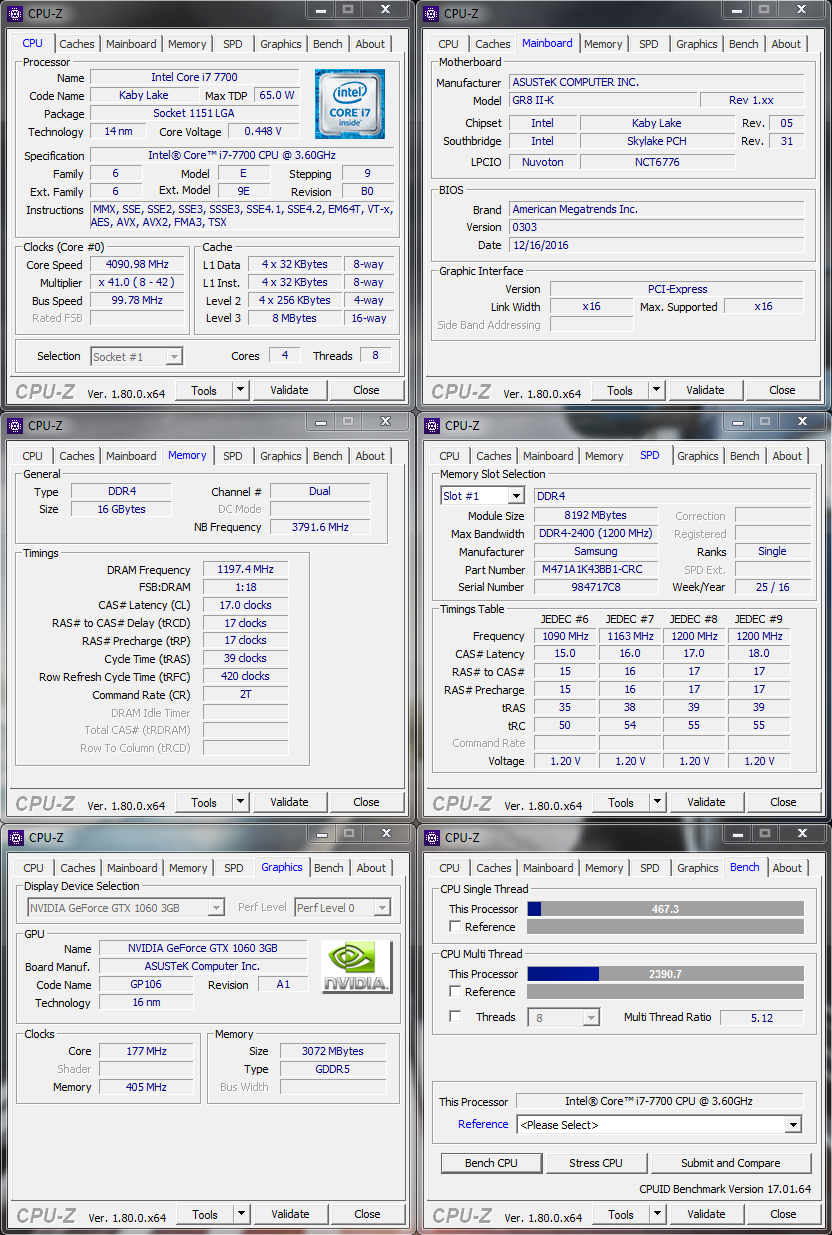Click the Multi Thread score bar showing 2390.7
Screen dimensions: 832x1235
coord(665,974)
